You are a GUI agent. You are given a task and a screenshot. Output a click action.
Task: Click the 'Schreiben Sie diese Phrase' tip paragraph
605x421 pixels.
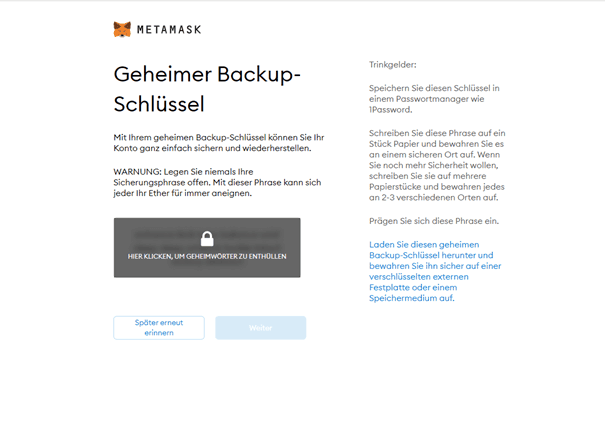pos(434,160)
